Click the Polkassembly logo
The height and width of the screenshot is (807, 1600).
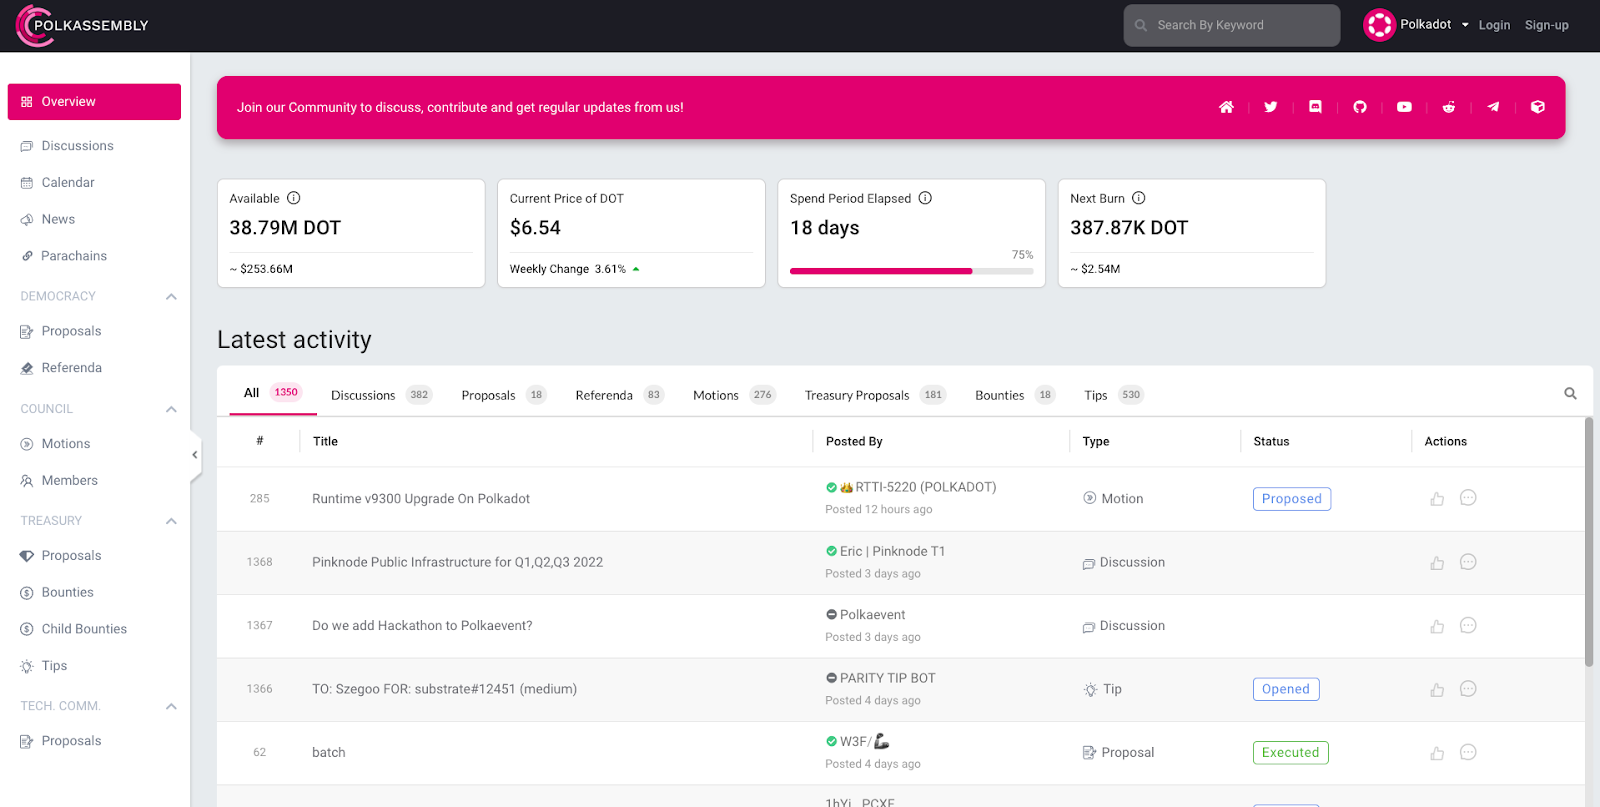(x=82, y=26)
